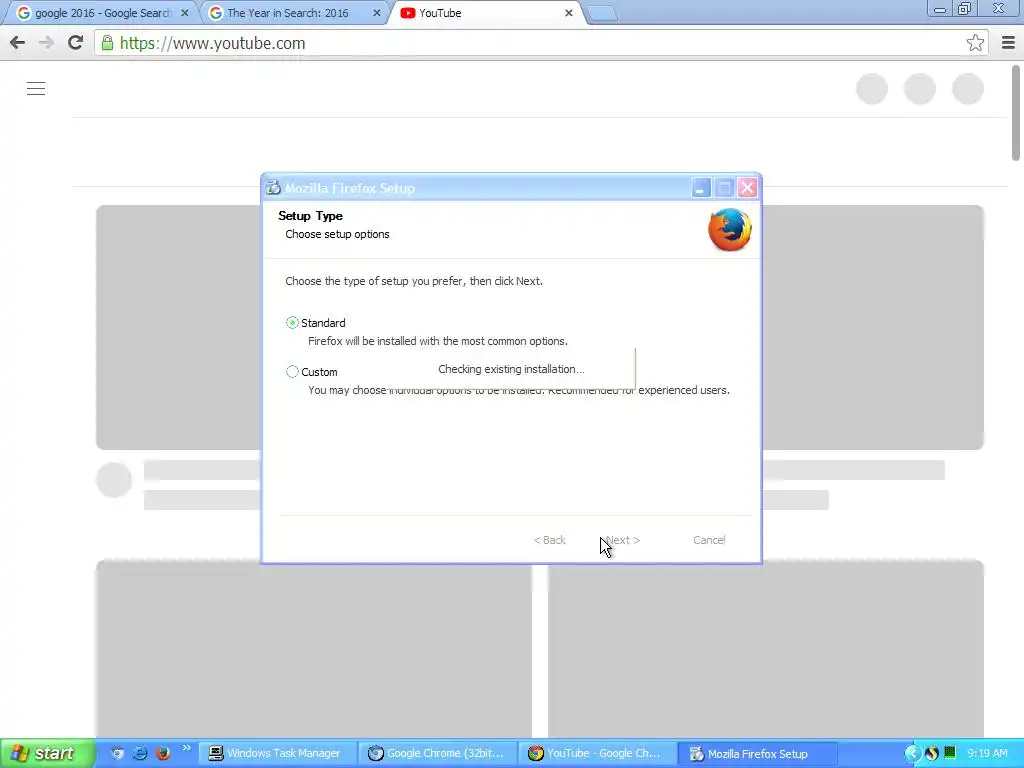The width and height of the screenshot is (1024, 768).
Task: Close 'The Year in Search: 2016' tab
Action: [x=377, y=13]
